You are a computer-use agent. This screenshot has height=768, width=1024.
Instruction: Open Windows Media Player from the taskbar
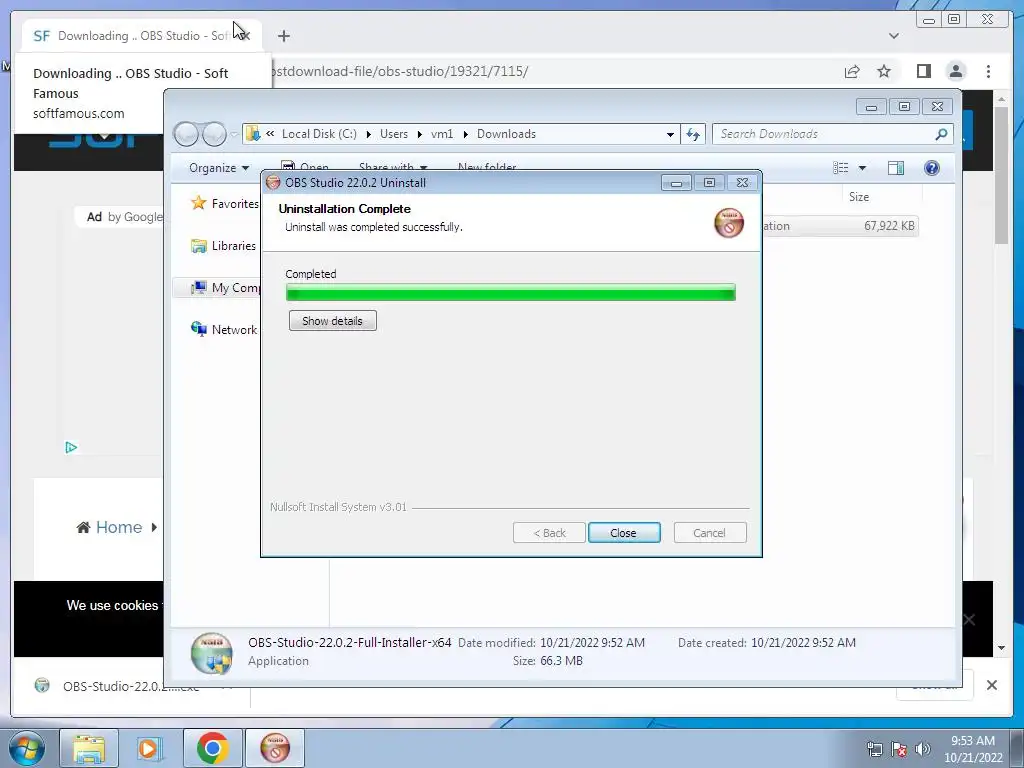[x=150, y=748]
